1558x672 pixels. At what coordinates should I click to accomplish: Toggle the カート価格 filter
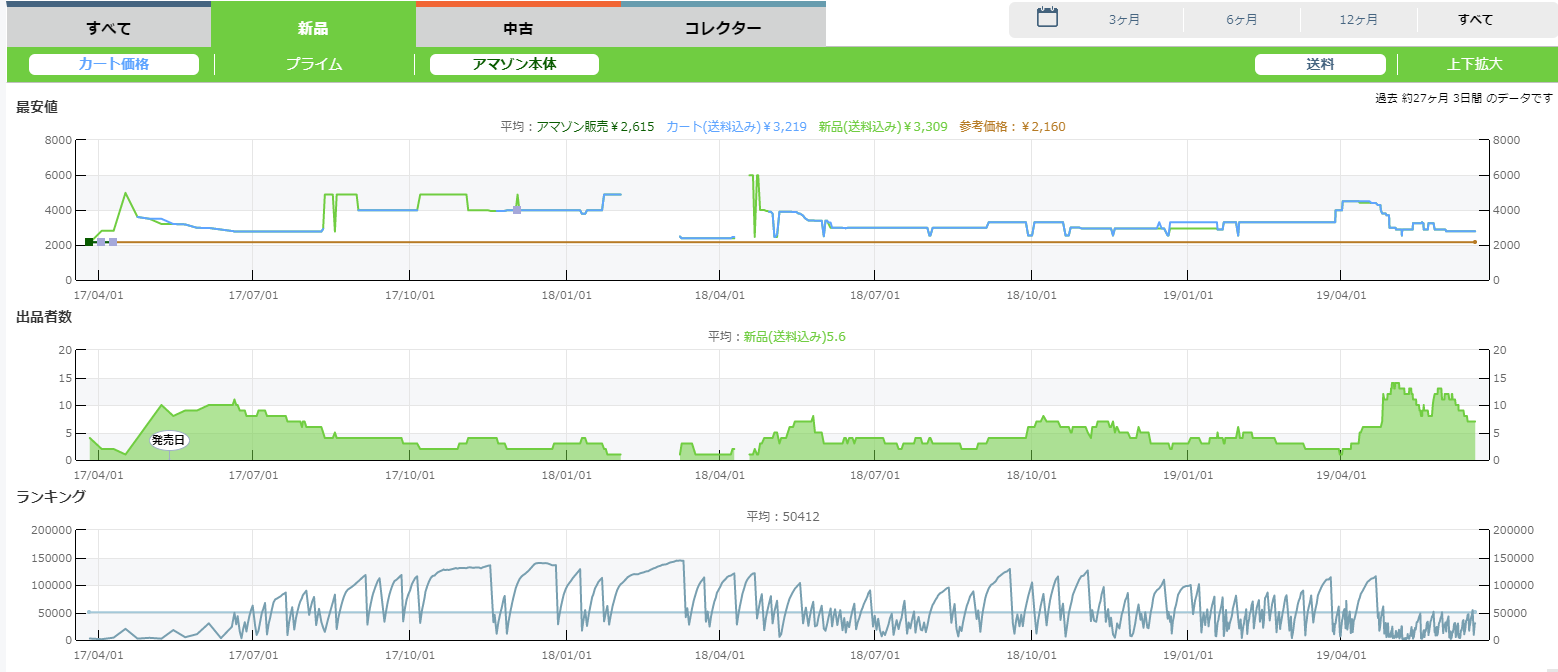[114, 64]
